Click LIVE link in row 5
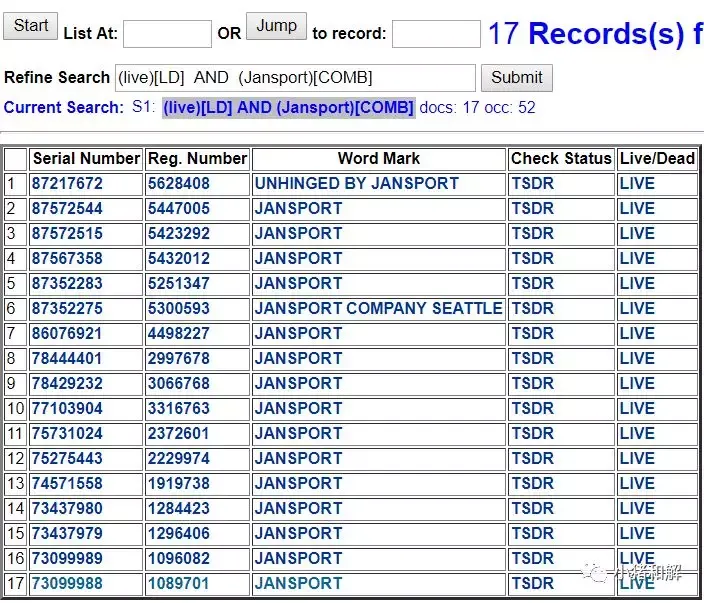704x603 pixels. click(638, 284)
